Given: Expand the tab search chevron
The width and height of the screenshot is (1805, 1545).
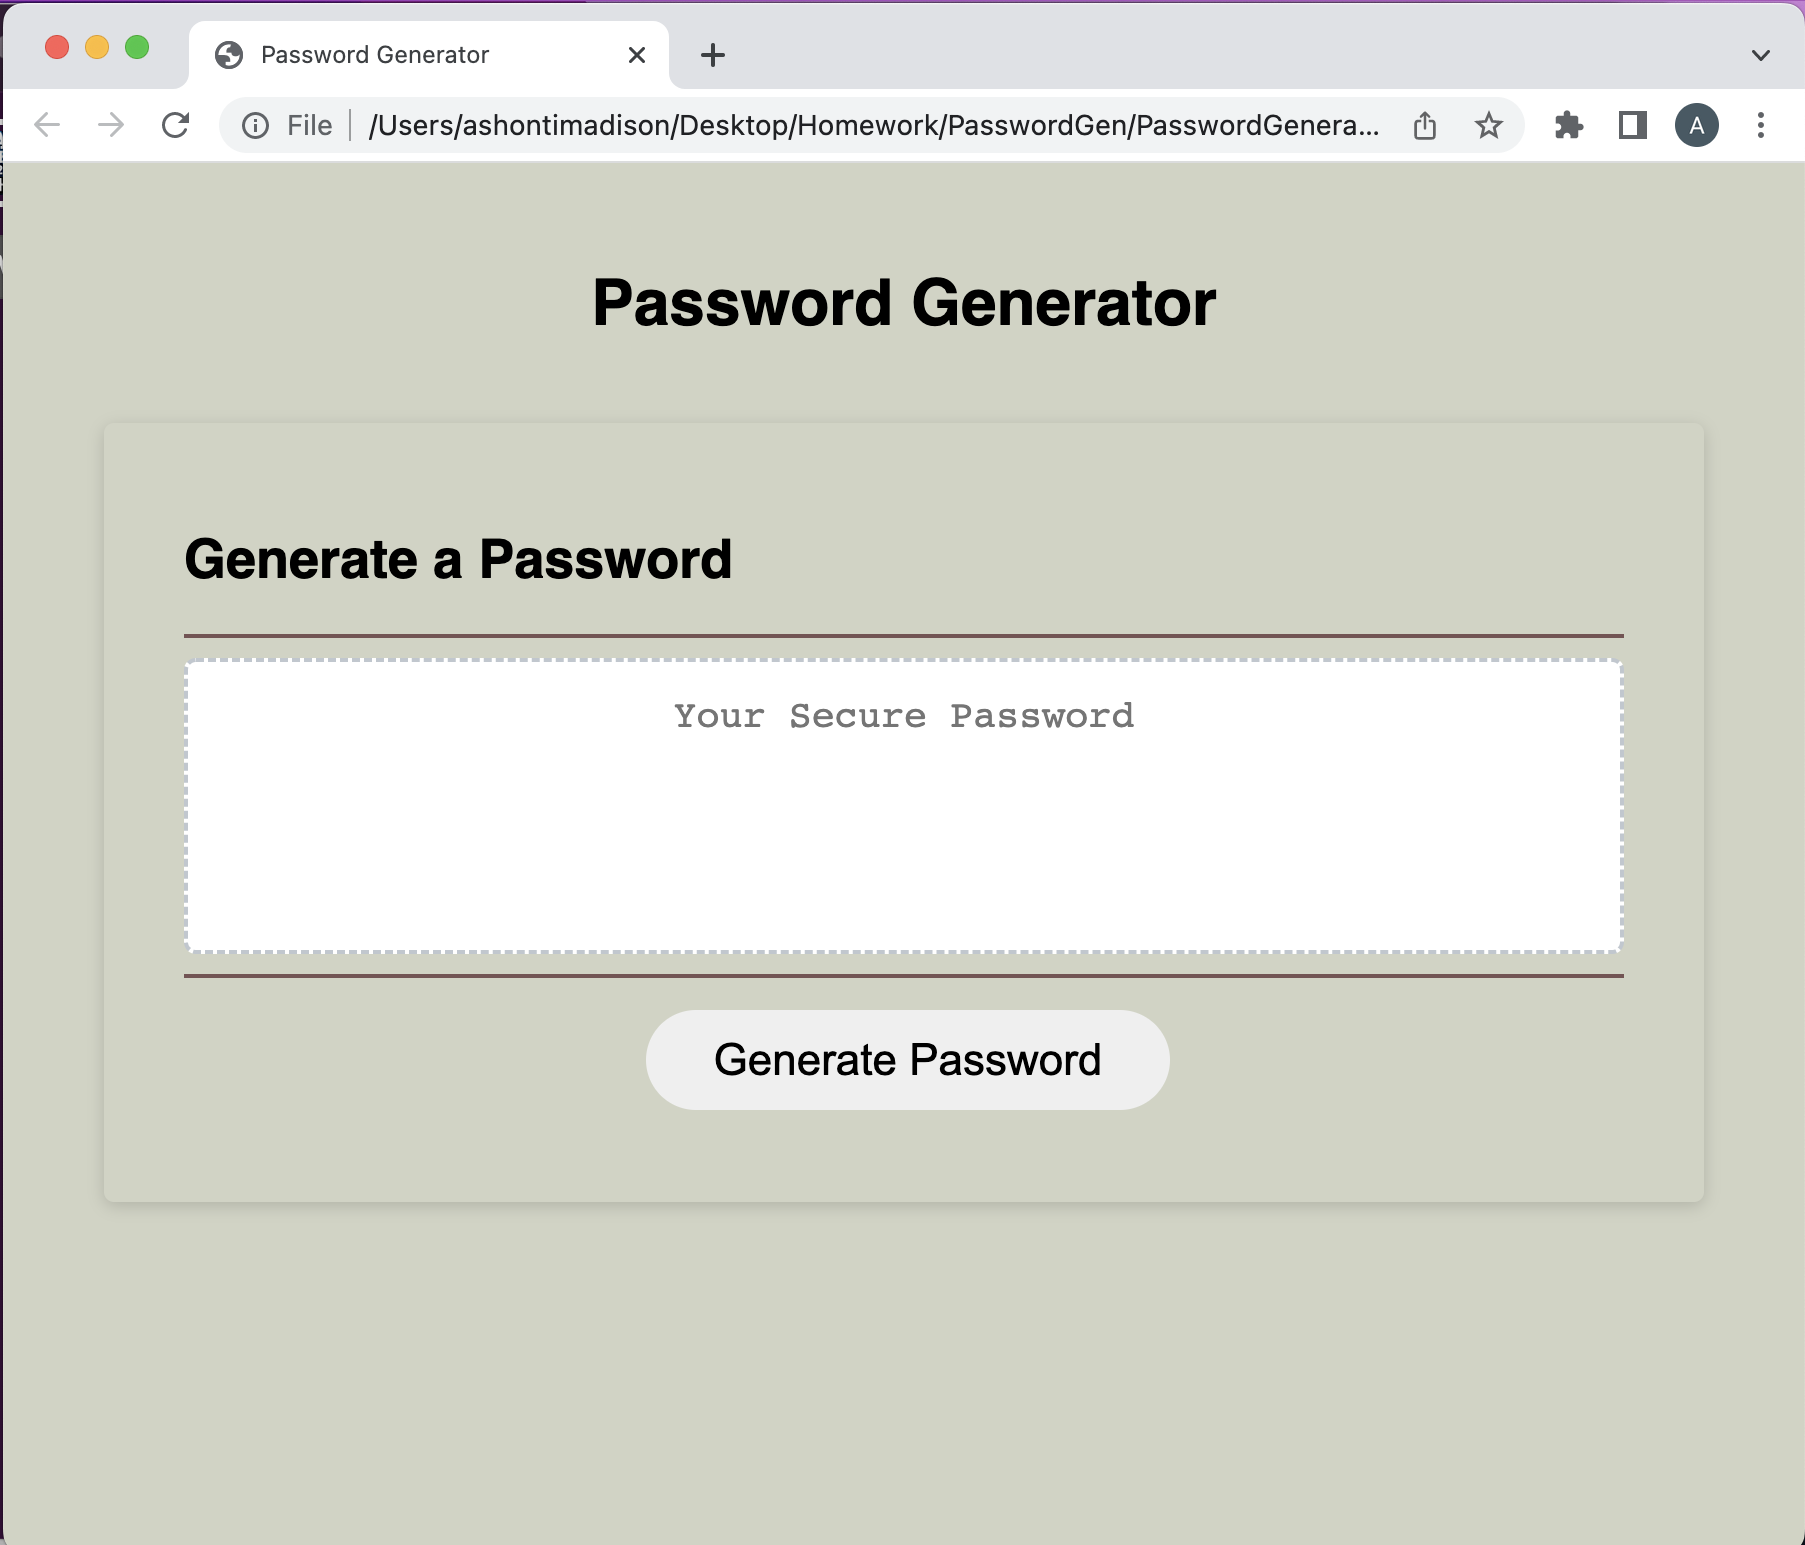Looking at the screenshot, I should coord(1760,55).
